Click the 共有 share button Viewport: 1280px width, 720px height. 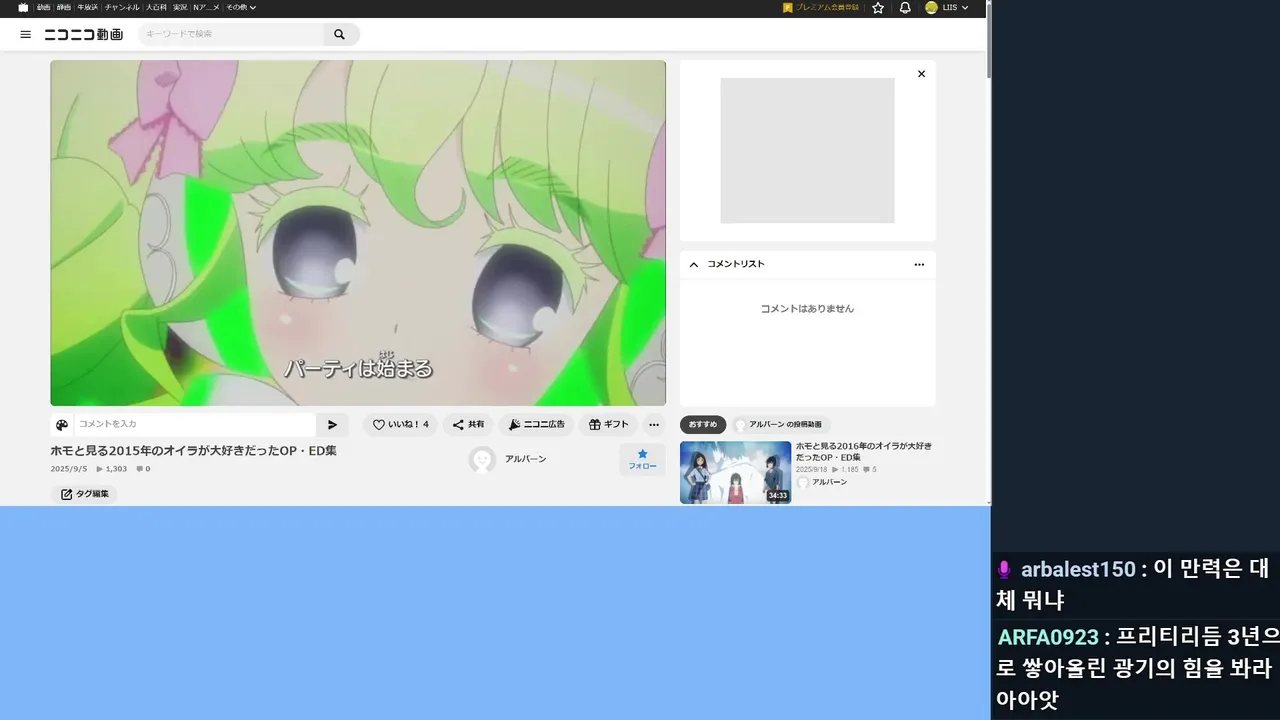(468, 424)
